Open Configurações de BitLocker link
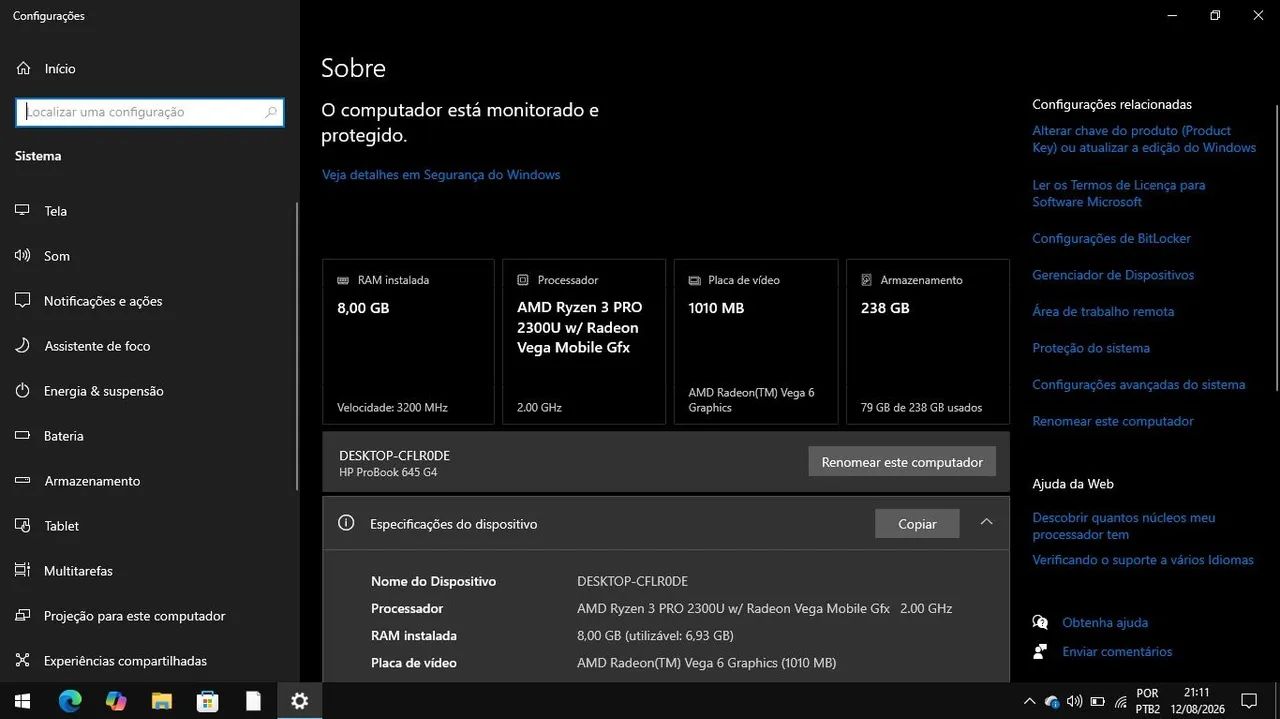Viewport: 1280px width, 719px height. tap(1112, 239)
